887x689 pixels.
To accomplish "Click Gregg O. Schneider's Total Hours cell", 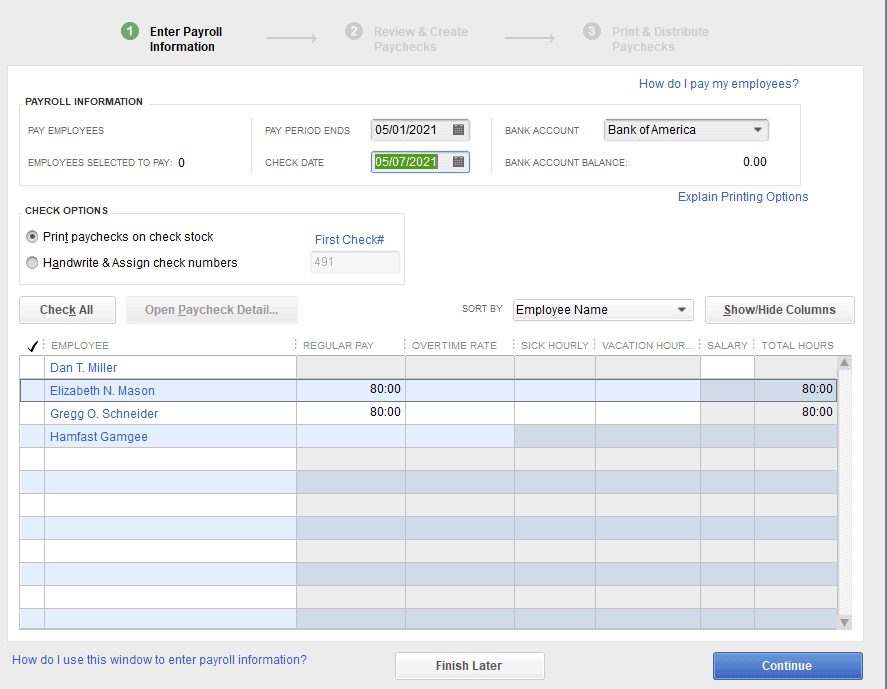I will (795, 414).
